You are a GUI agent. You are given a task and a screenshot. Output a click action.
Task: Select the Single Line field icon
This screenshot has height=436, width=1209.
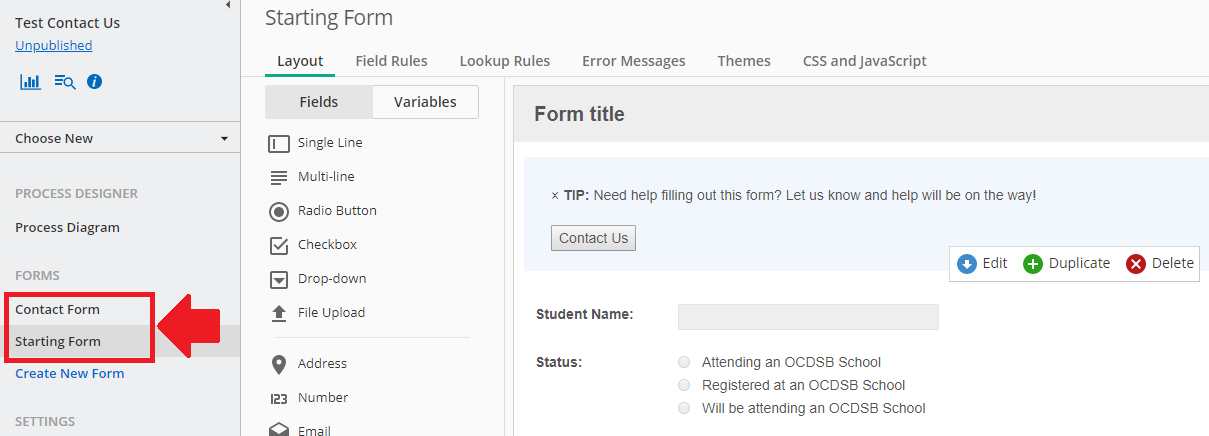point(279,143)
